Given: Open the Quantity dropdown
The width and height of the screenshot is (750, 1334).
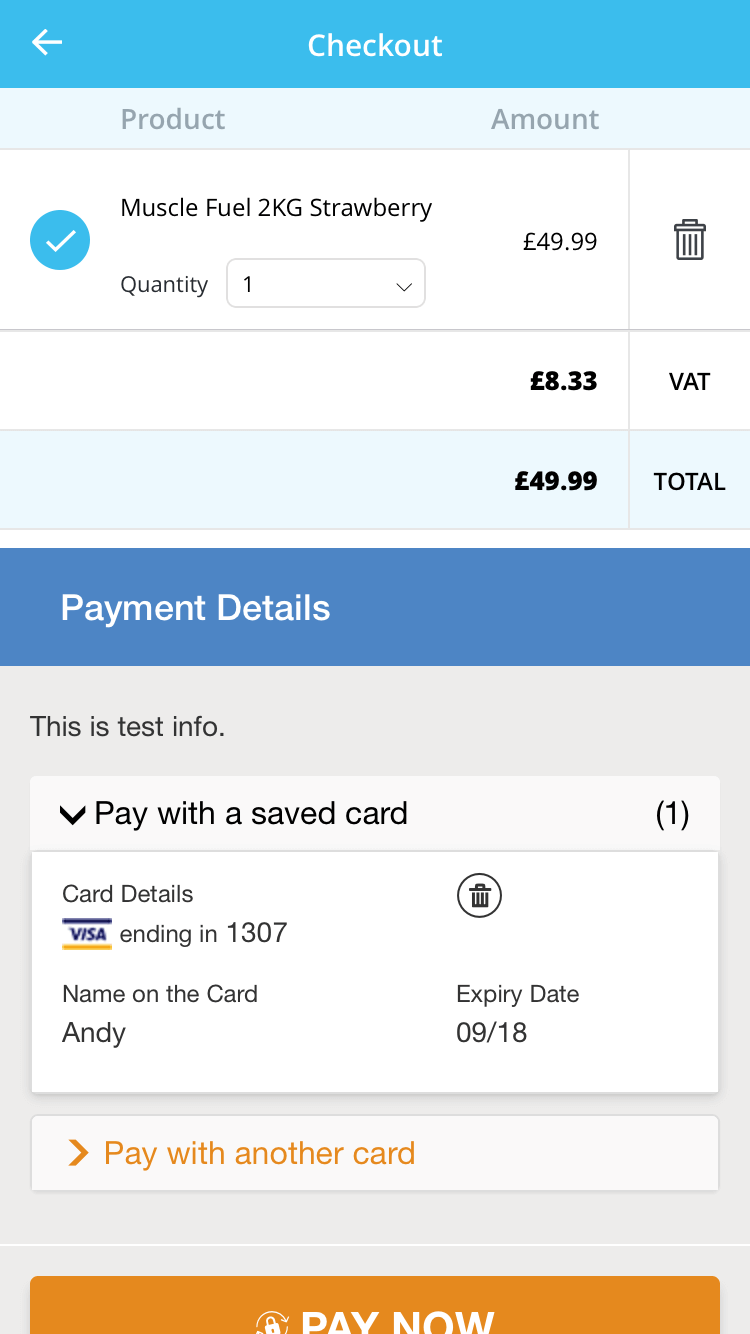Looking at the screenshot, I should (326, 284).
